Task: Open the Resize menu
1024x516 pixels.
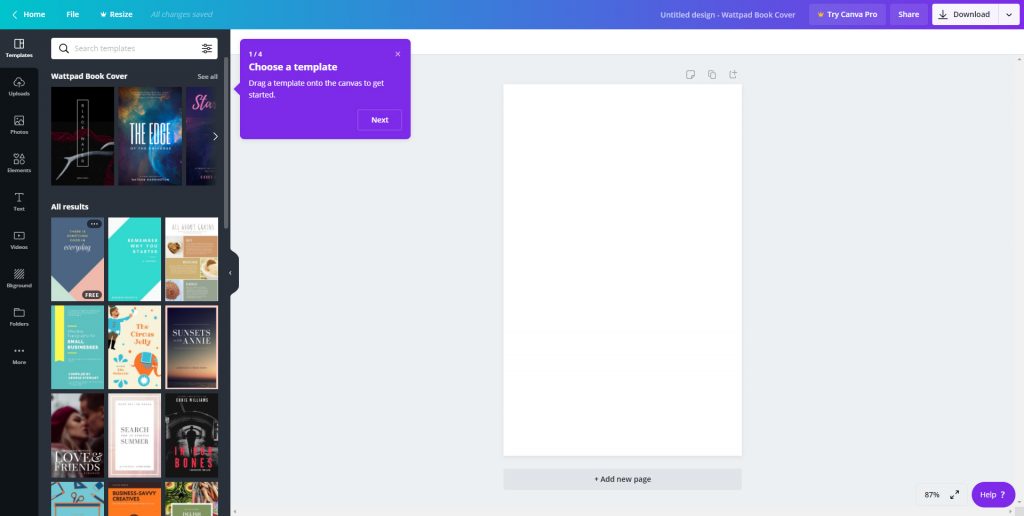Action: coord(115,15)
